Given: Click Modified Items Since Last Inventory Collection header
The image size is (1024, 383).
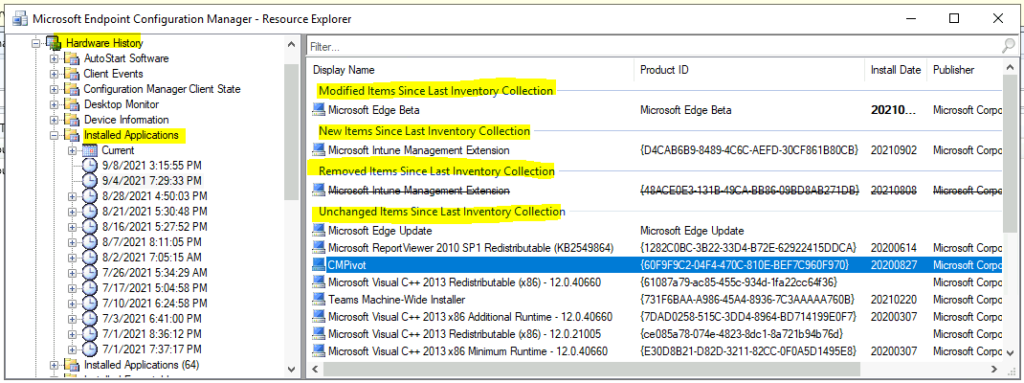Looking at the screenshot, I should pyautogui.click(x=436, y=90).
